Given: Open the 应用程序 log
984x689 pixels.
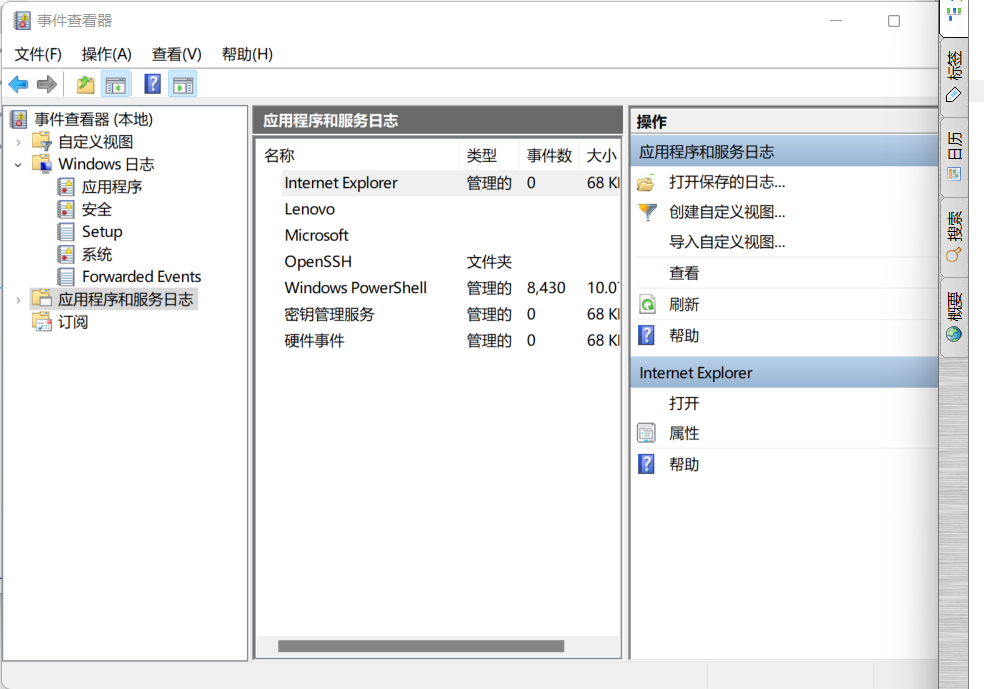Looking at the screenshot, I should point(112,187).
